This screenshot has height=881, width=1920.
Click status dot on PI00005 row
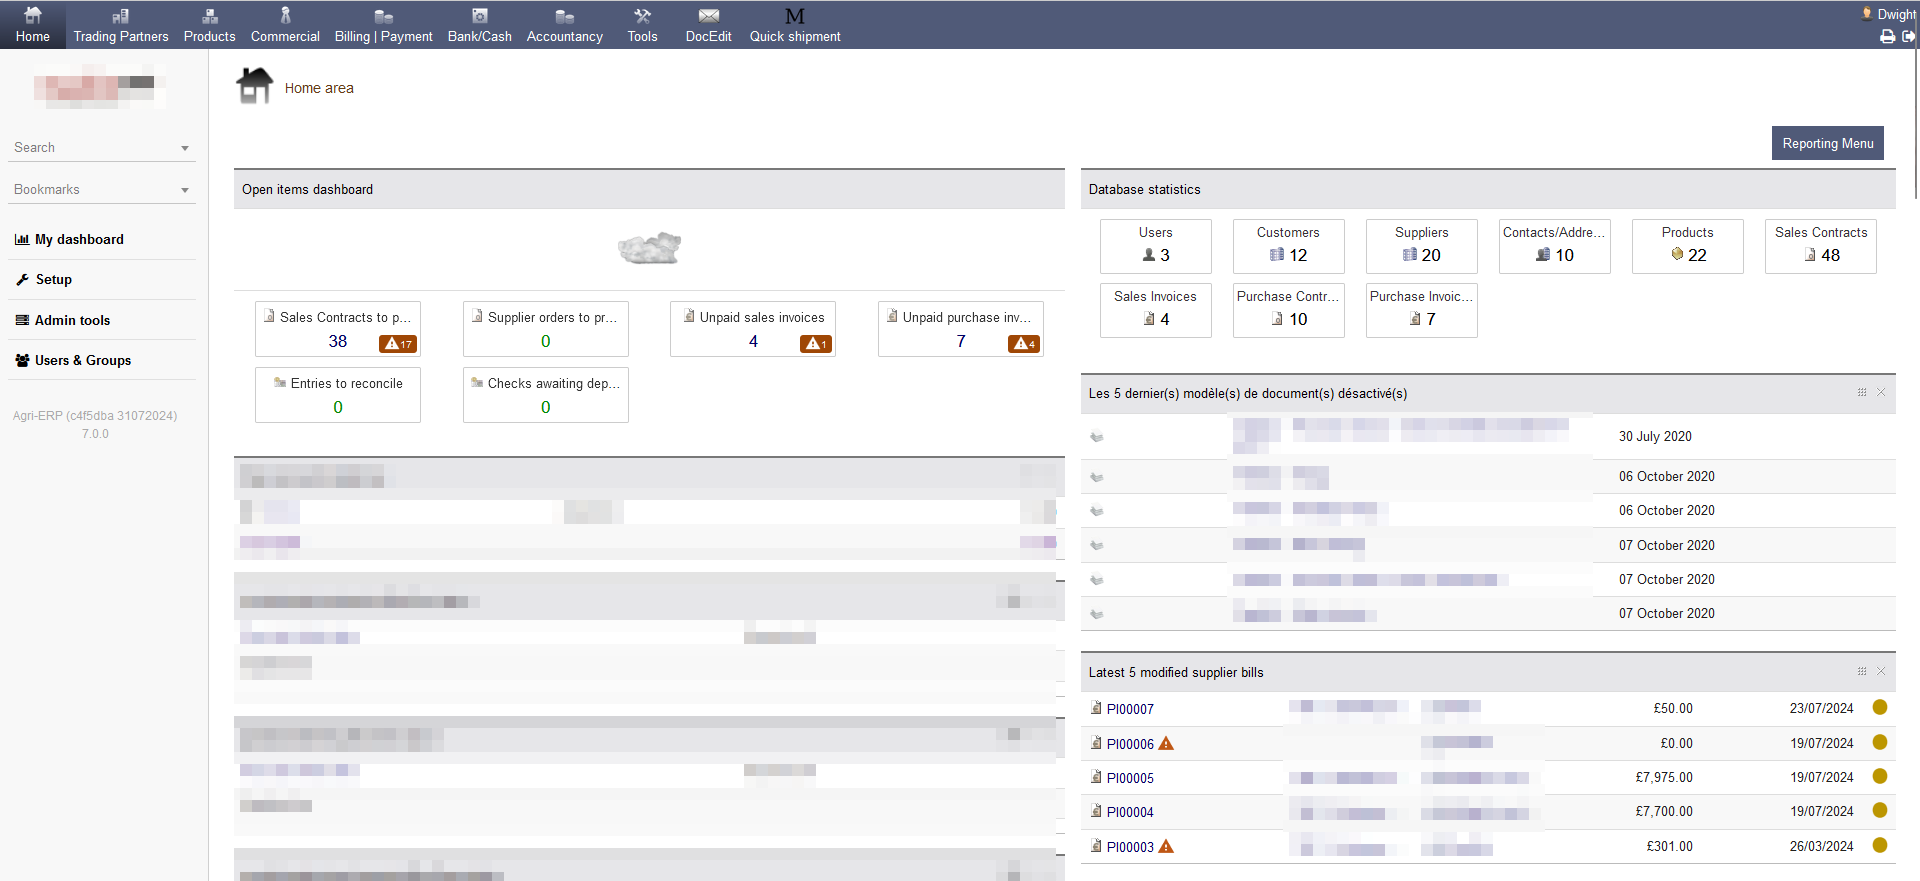click(x=1880, y=776)
